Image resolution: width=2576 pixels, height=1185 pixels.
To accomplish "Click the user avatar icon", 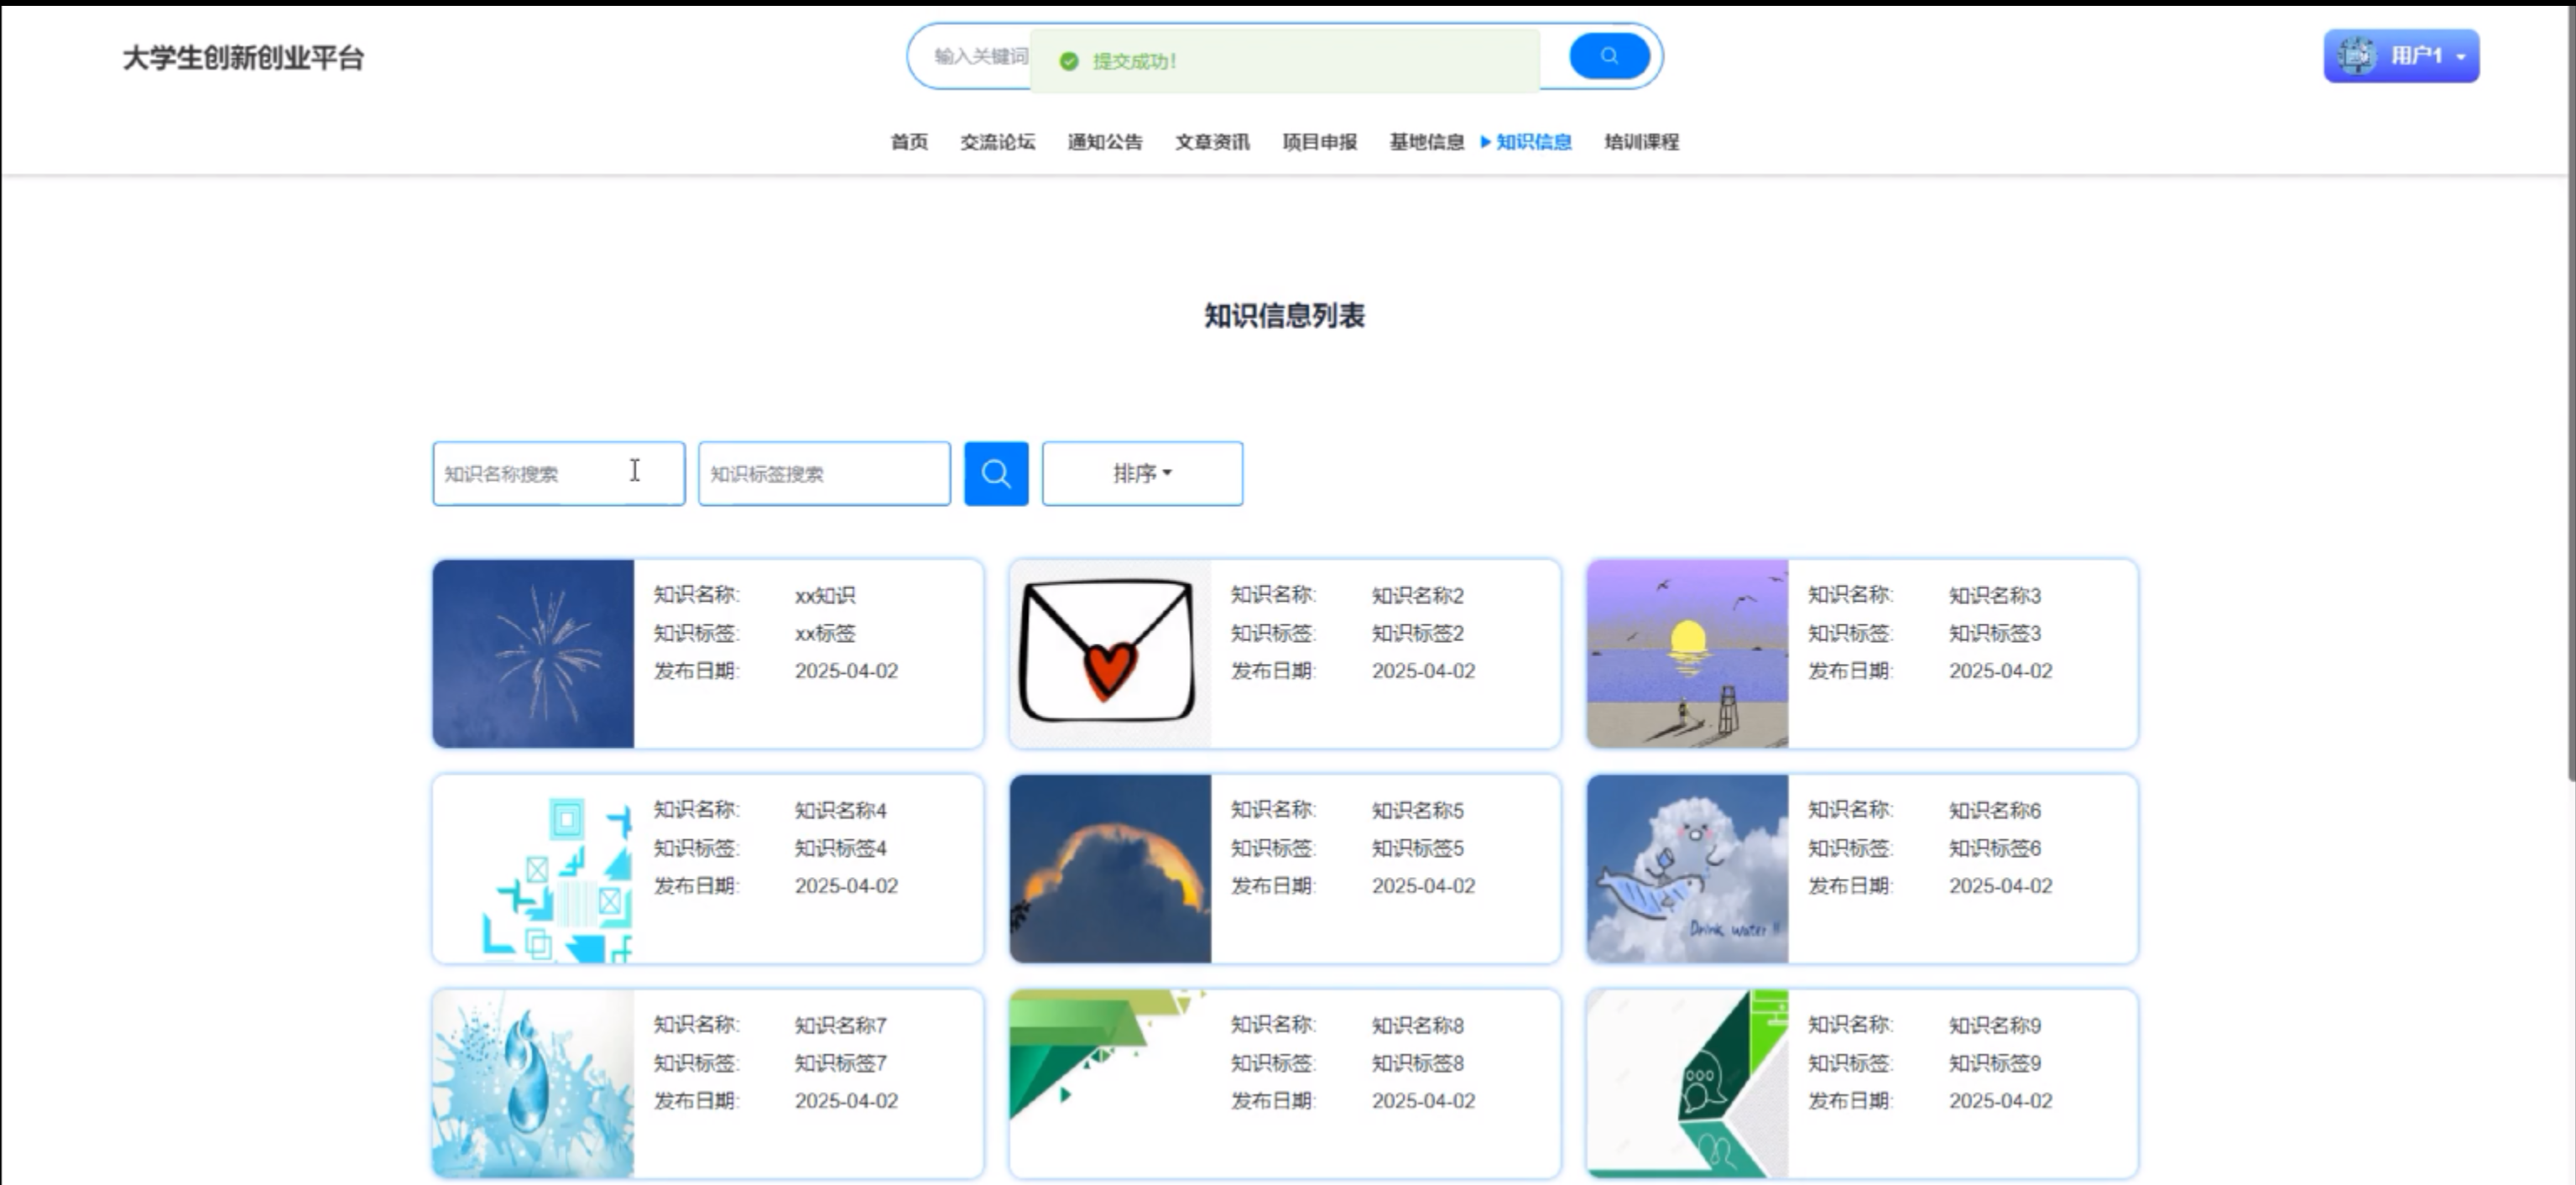I will tap(2356, 56).
